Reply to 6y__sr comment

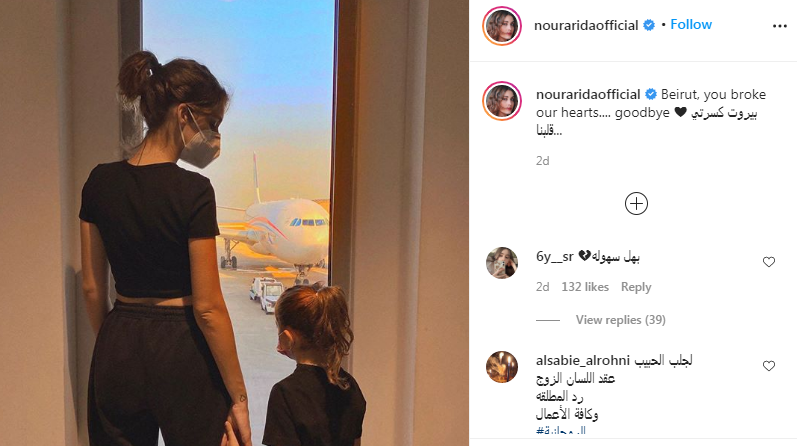coord(636,287)
